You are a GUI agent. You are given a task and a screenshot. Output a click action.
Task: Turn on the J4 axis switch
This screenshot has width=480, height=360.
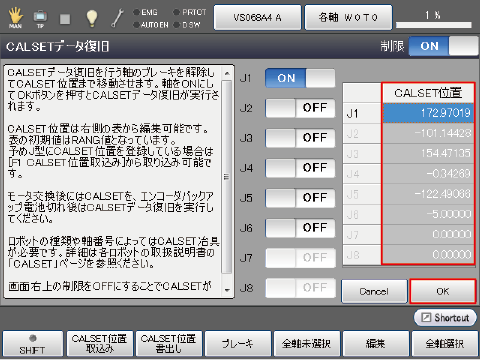(300, 168)
